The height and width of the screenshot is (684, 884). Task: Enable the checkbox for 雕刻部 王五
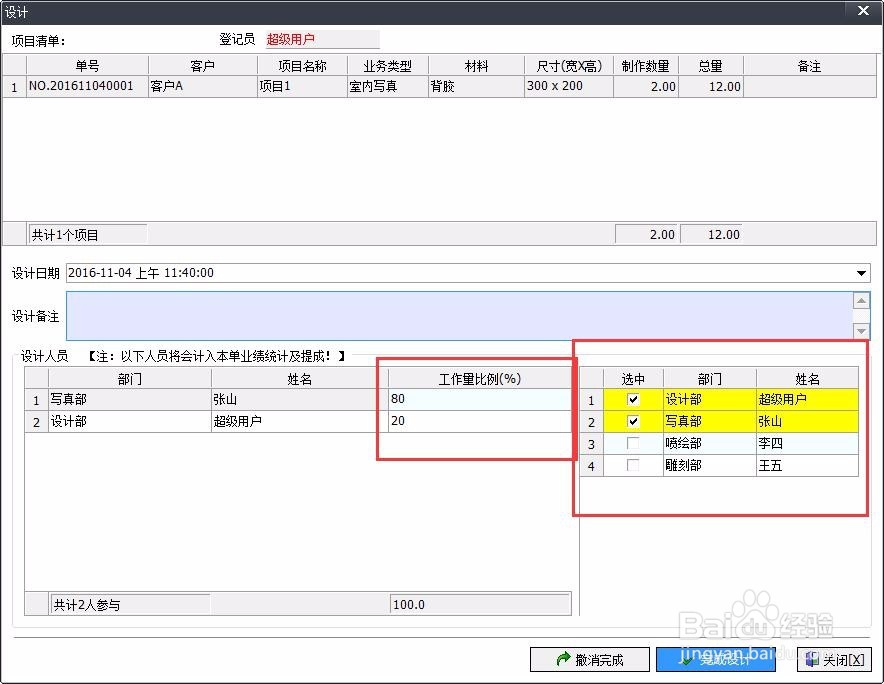click(635, 465)
